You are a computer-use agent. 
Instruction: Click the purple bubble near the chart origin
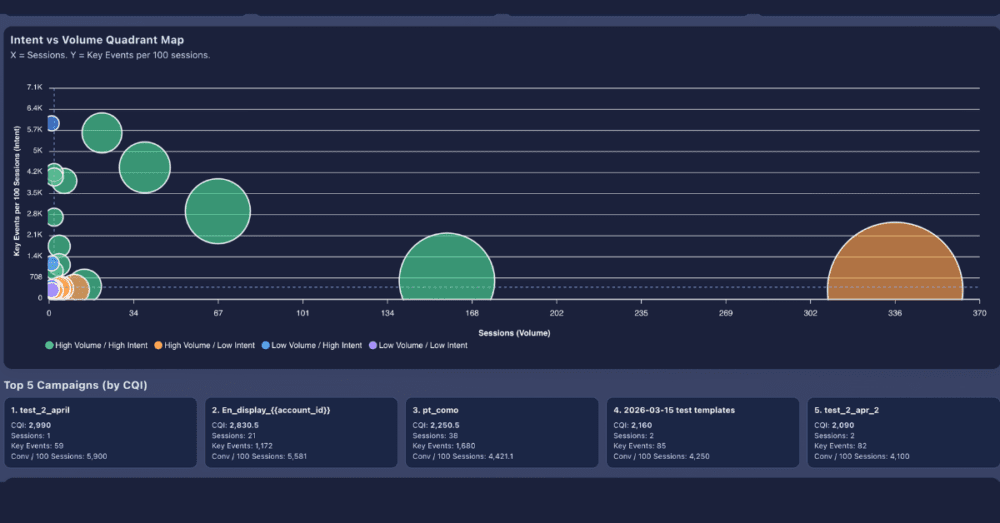click(51, 290)
